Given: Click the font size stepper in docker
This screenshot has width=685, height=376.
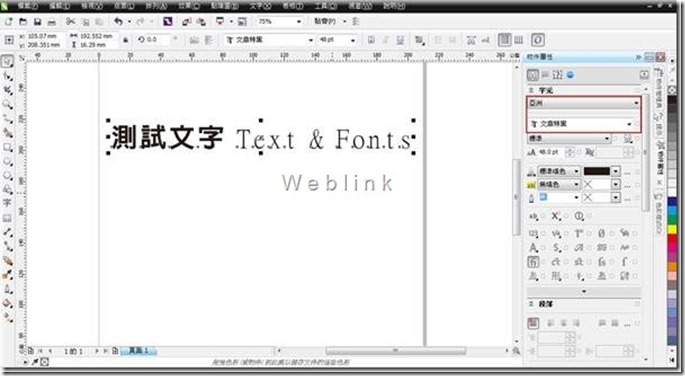Looking at the screenshot, I should point(570,152).
